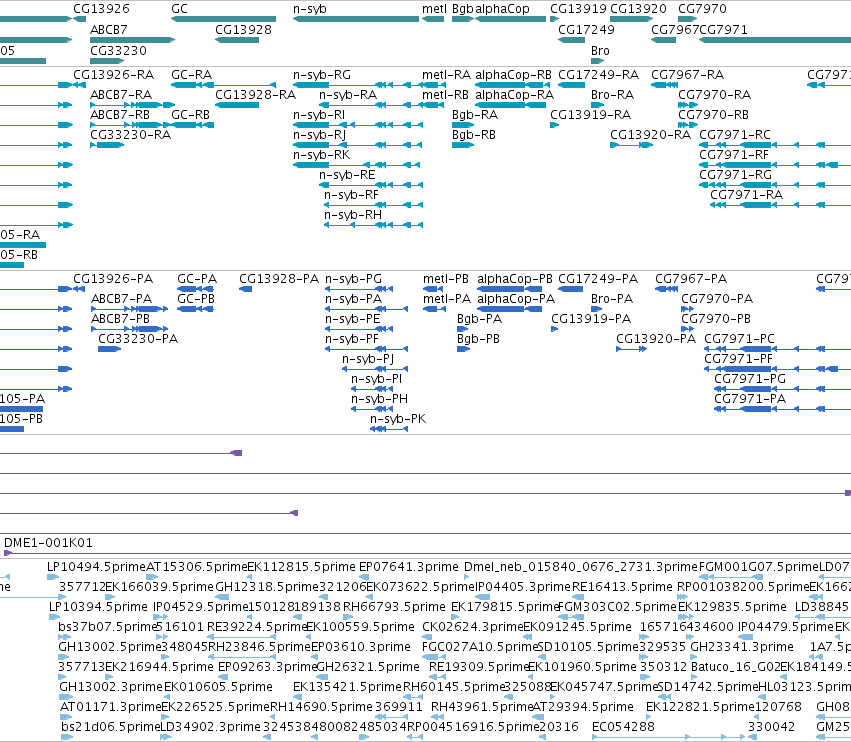This screenshot has width=851, height=742.
Task: Select EST FGC027A10.5prime
Action: coord(479,646)
